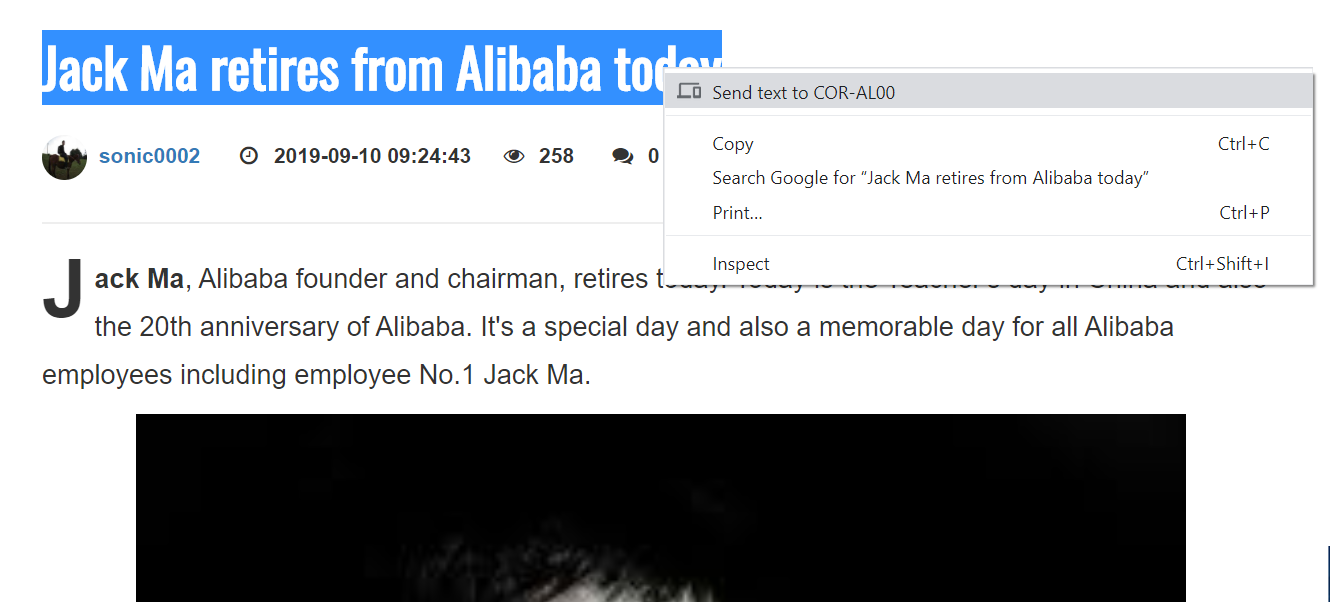Click the Ctrl+C shortcut label
Screen dimensions: 1330x602
pos(1243,144)
